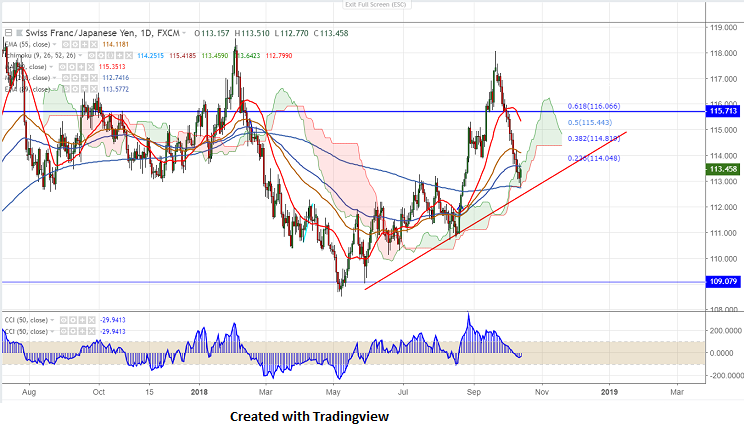Open settings gear of lower CCI (50, close)
This screenshot has width=744, height=432.
tap(73, 331)
